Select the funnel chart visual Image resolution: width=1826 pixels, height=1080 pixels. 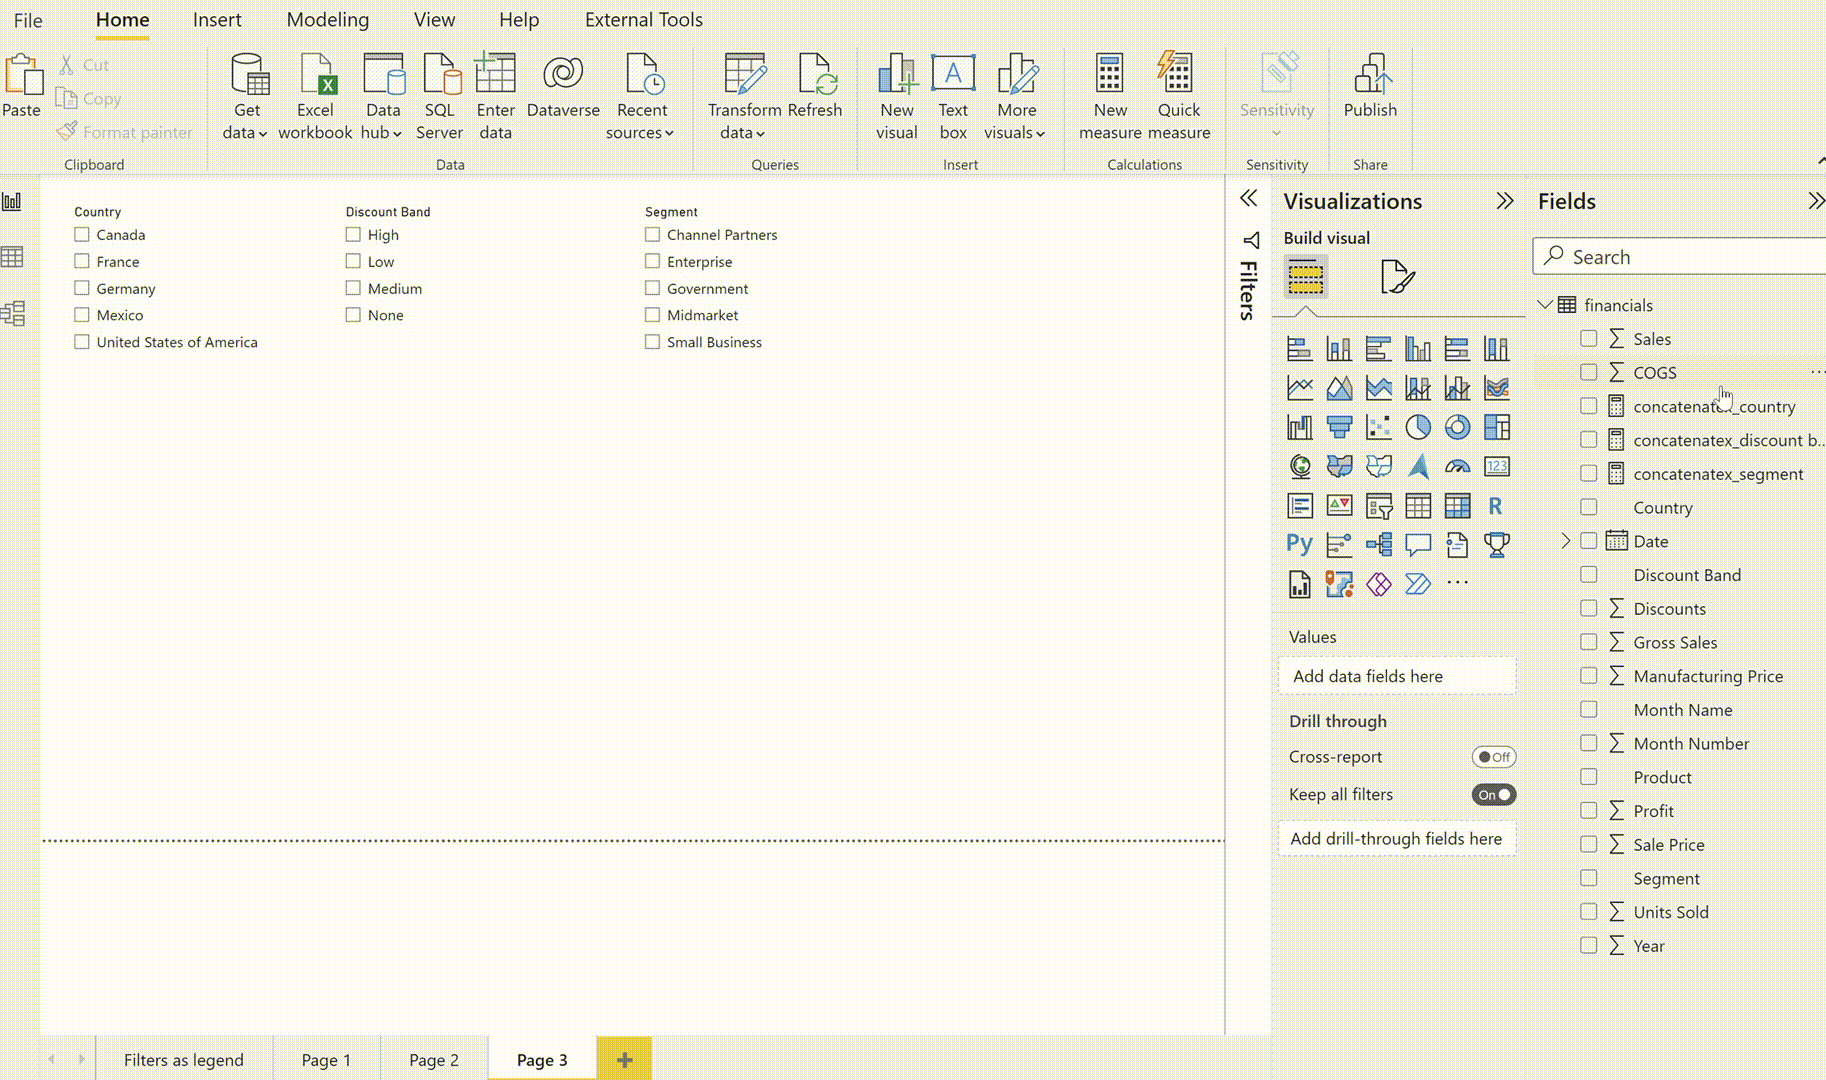(1339, 427)
